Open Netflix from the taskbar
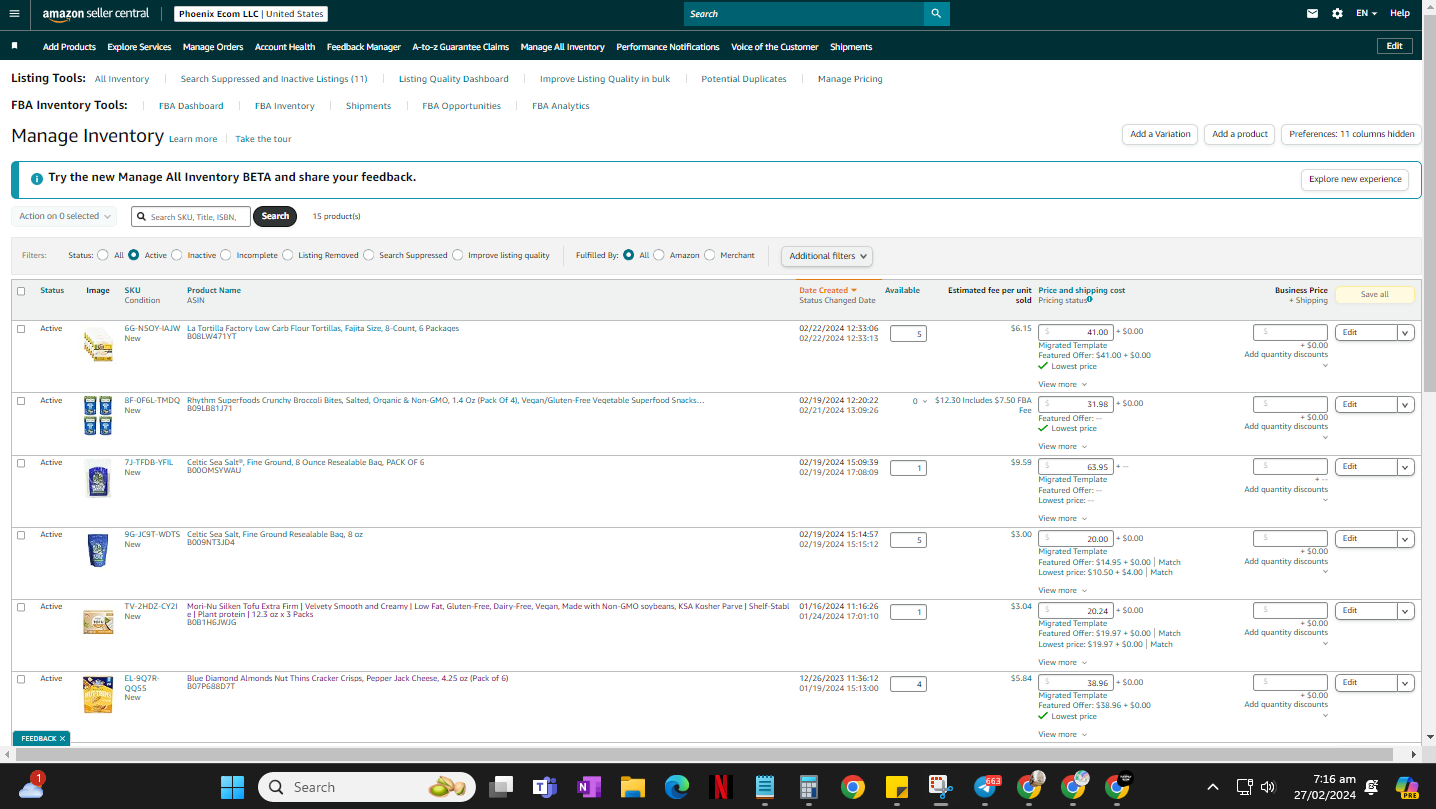 [720, 787]
